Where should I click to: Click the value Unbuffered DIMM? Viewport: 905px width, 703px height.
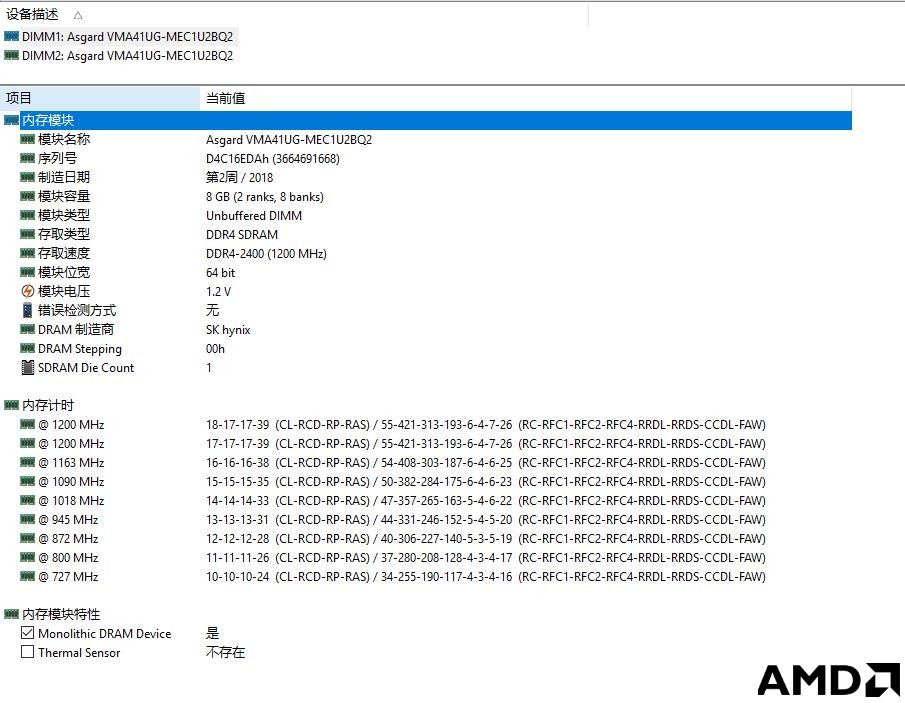[x=254, y=215]
